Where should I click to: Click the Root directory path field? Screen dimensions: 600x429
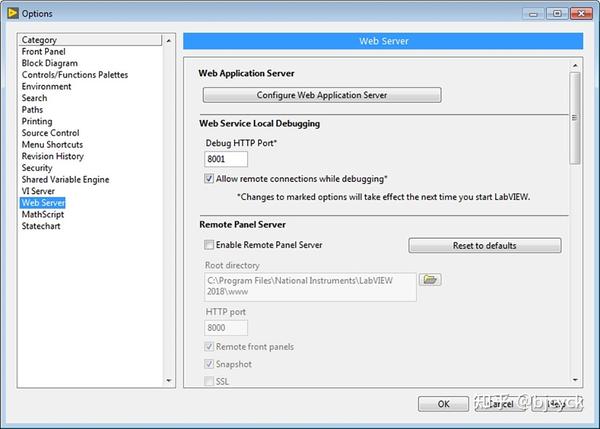click(x=310, y=287)
